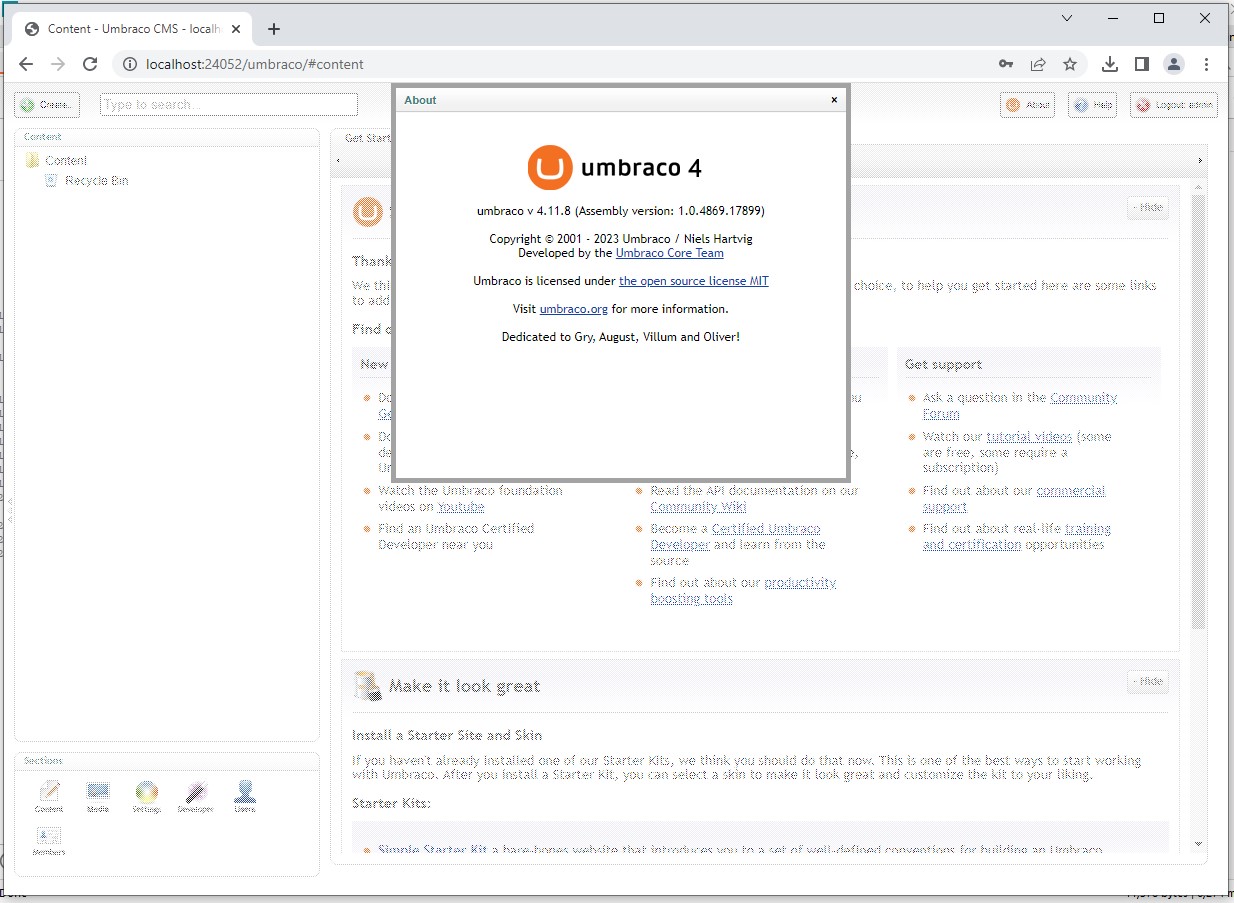Open the Help button in the top bar
This screenshot has height=903, width=1234.
[1092, 105]
